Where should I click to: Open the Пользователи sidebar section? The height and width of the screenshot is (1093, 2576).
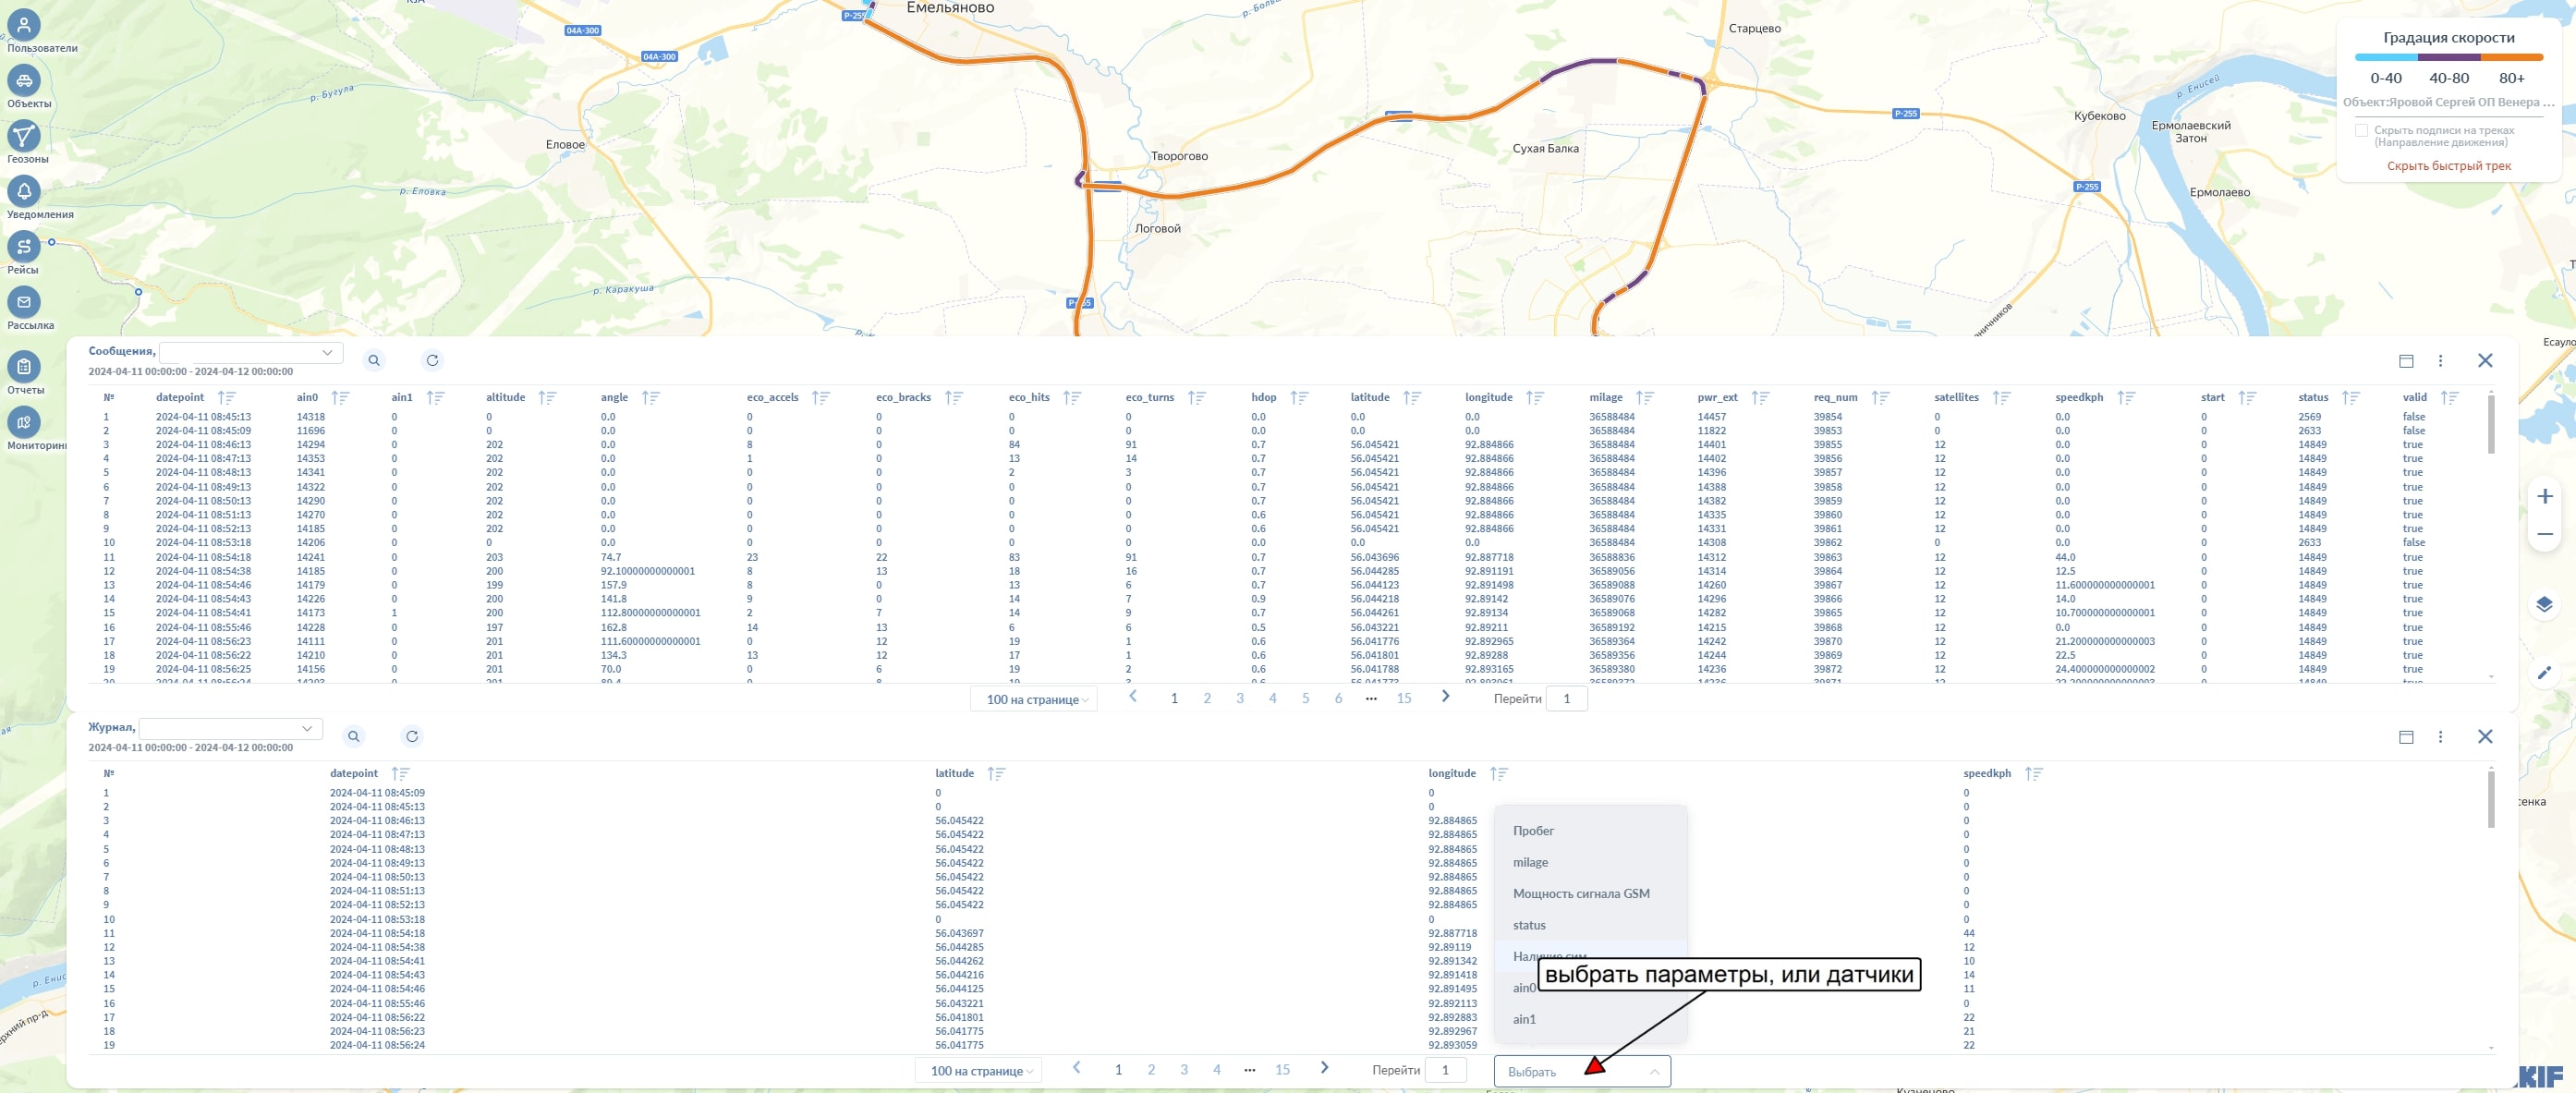[24, 25]
